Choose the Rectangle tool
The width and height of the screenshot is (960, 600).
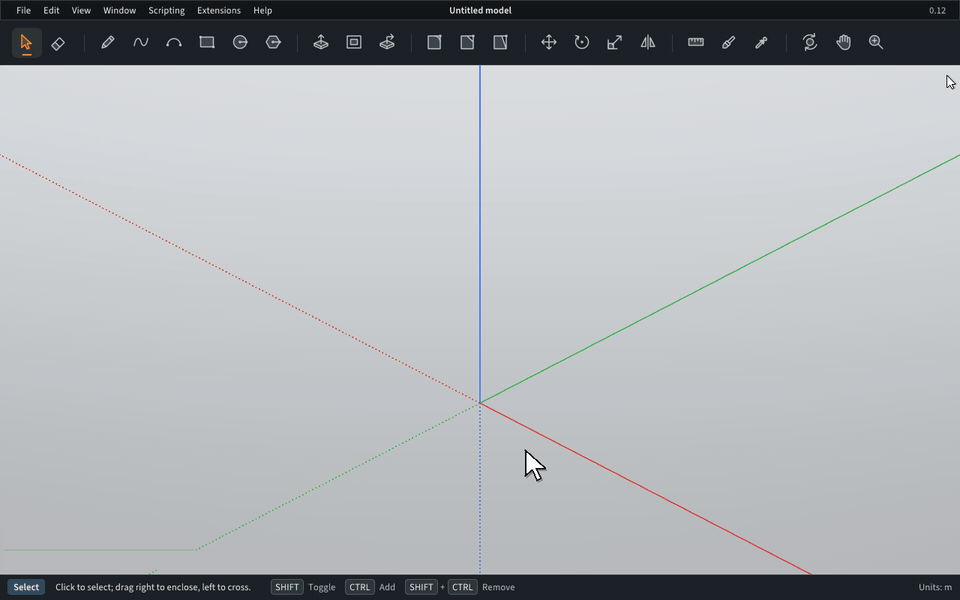[207, 42]
